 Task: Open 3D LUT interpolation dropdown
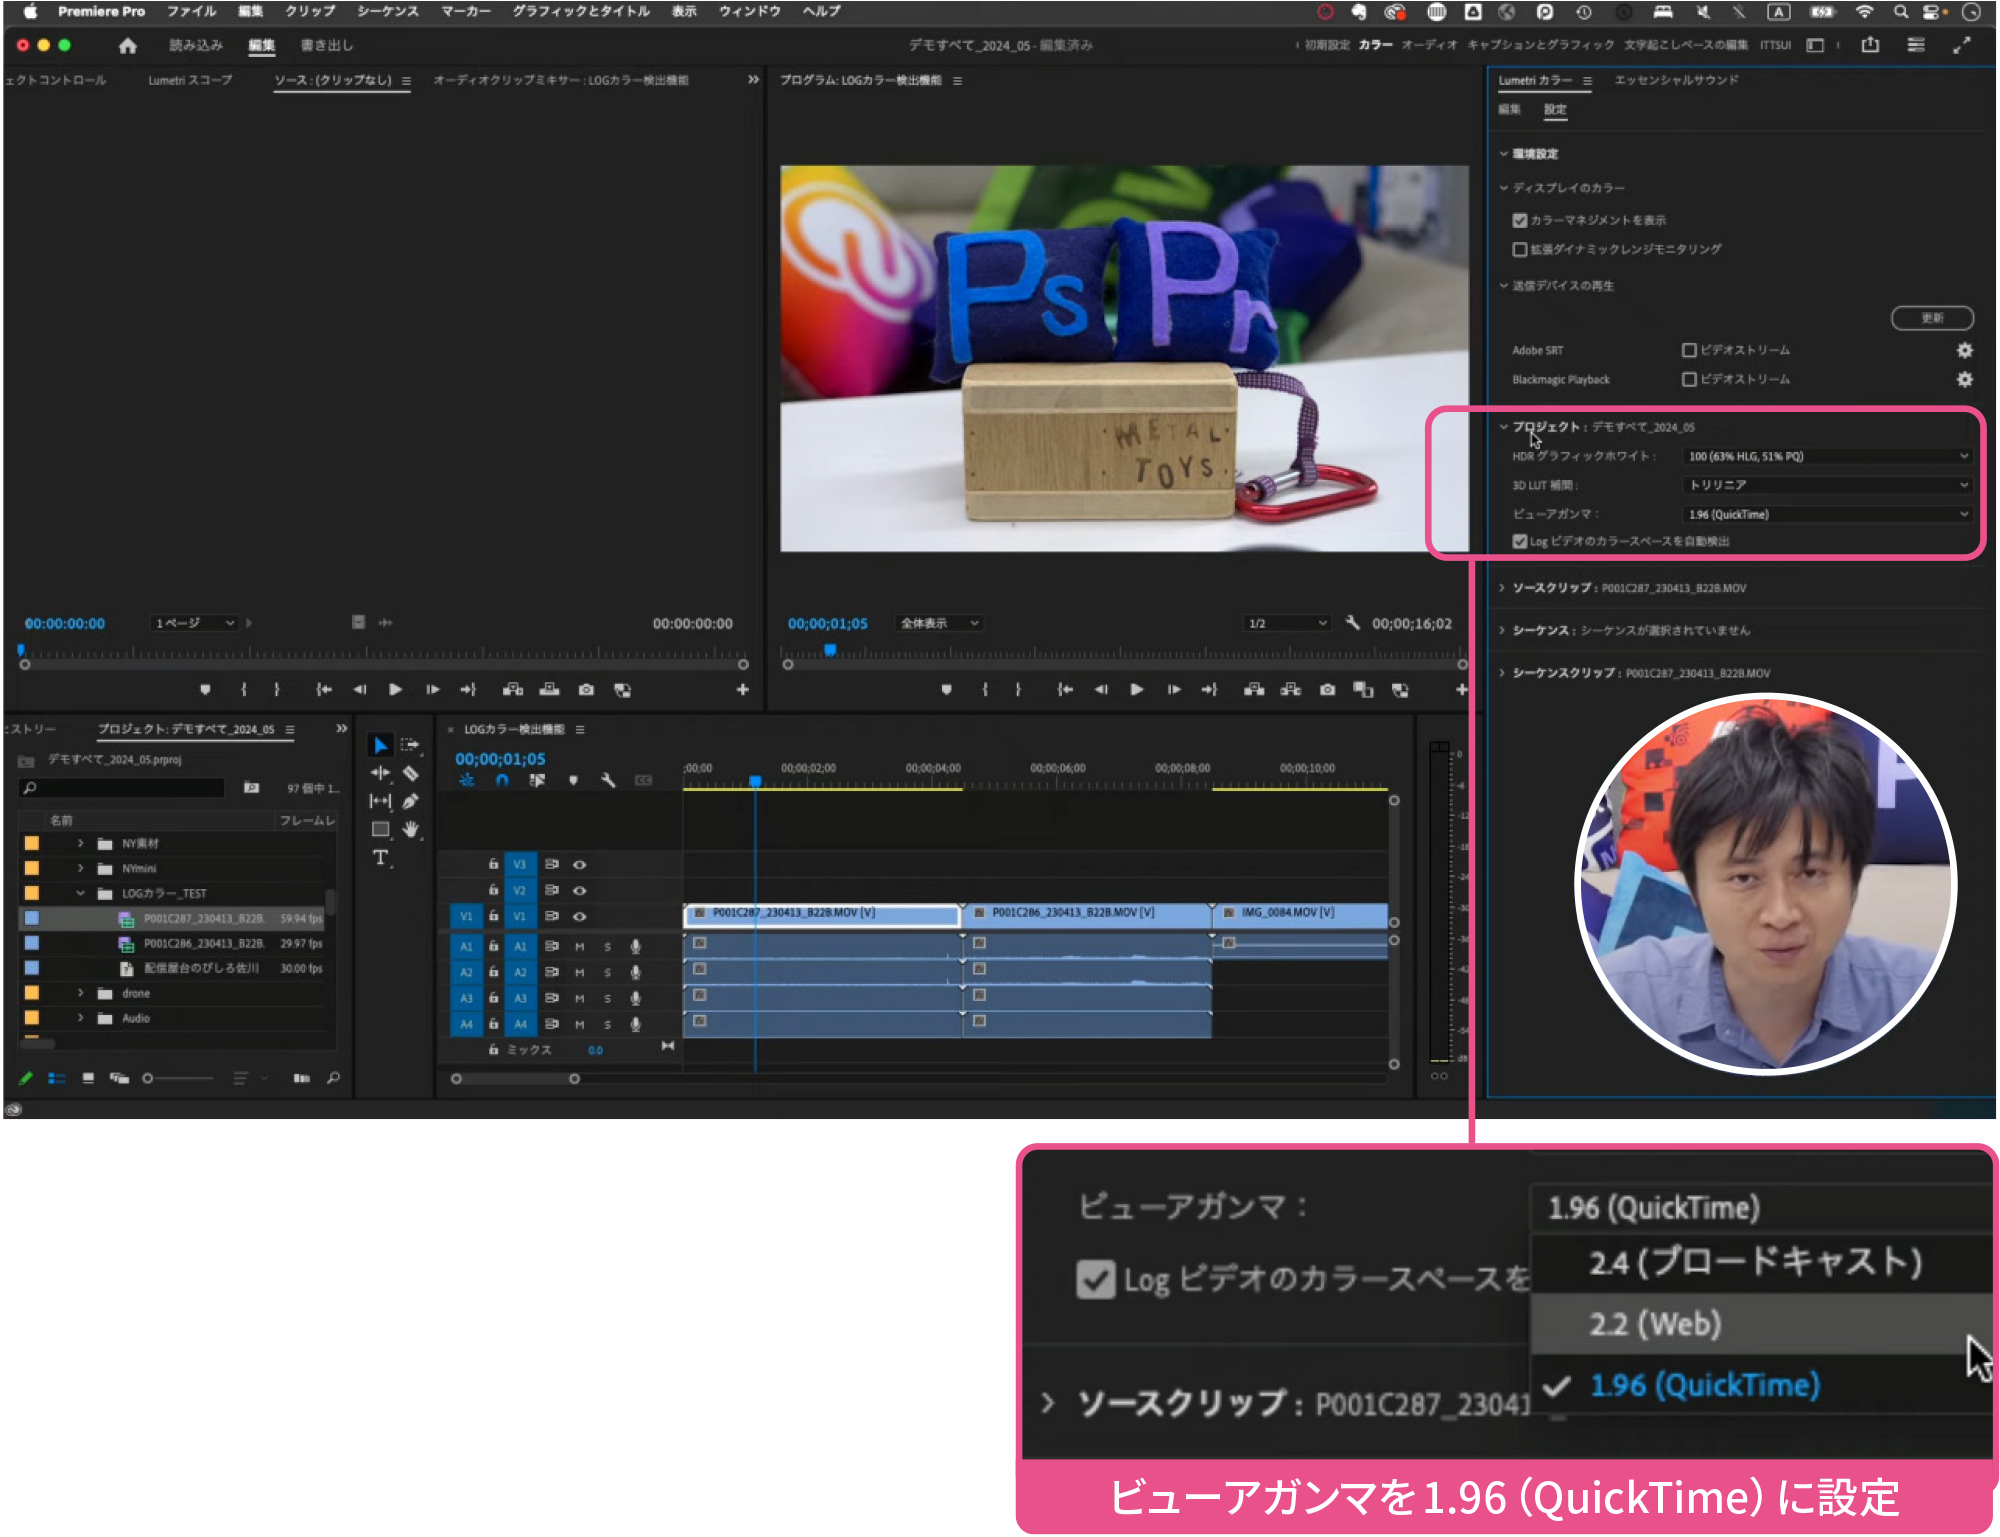[x=1828, y=485]
